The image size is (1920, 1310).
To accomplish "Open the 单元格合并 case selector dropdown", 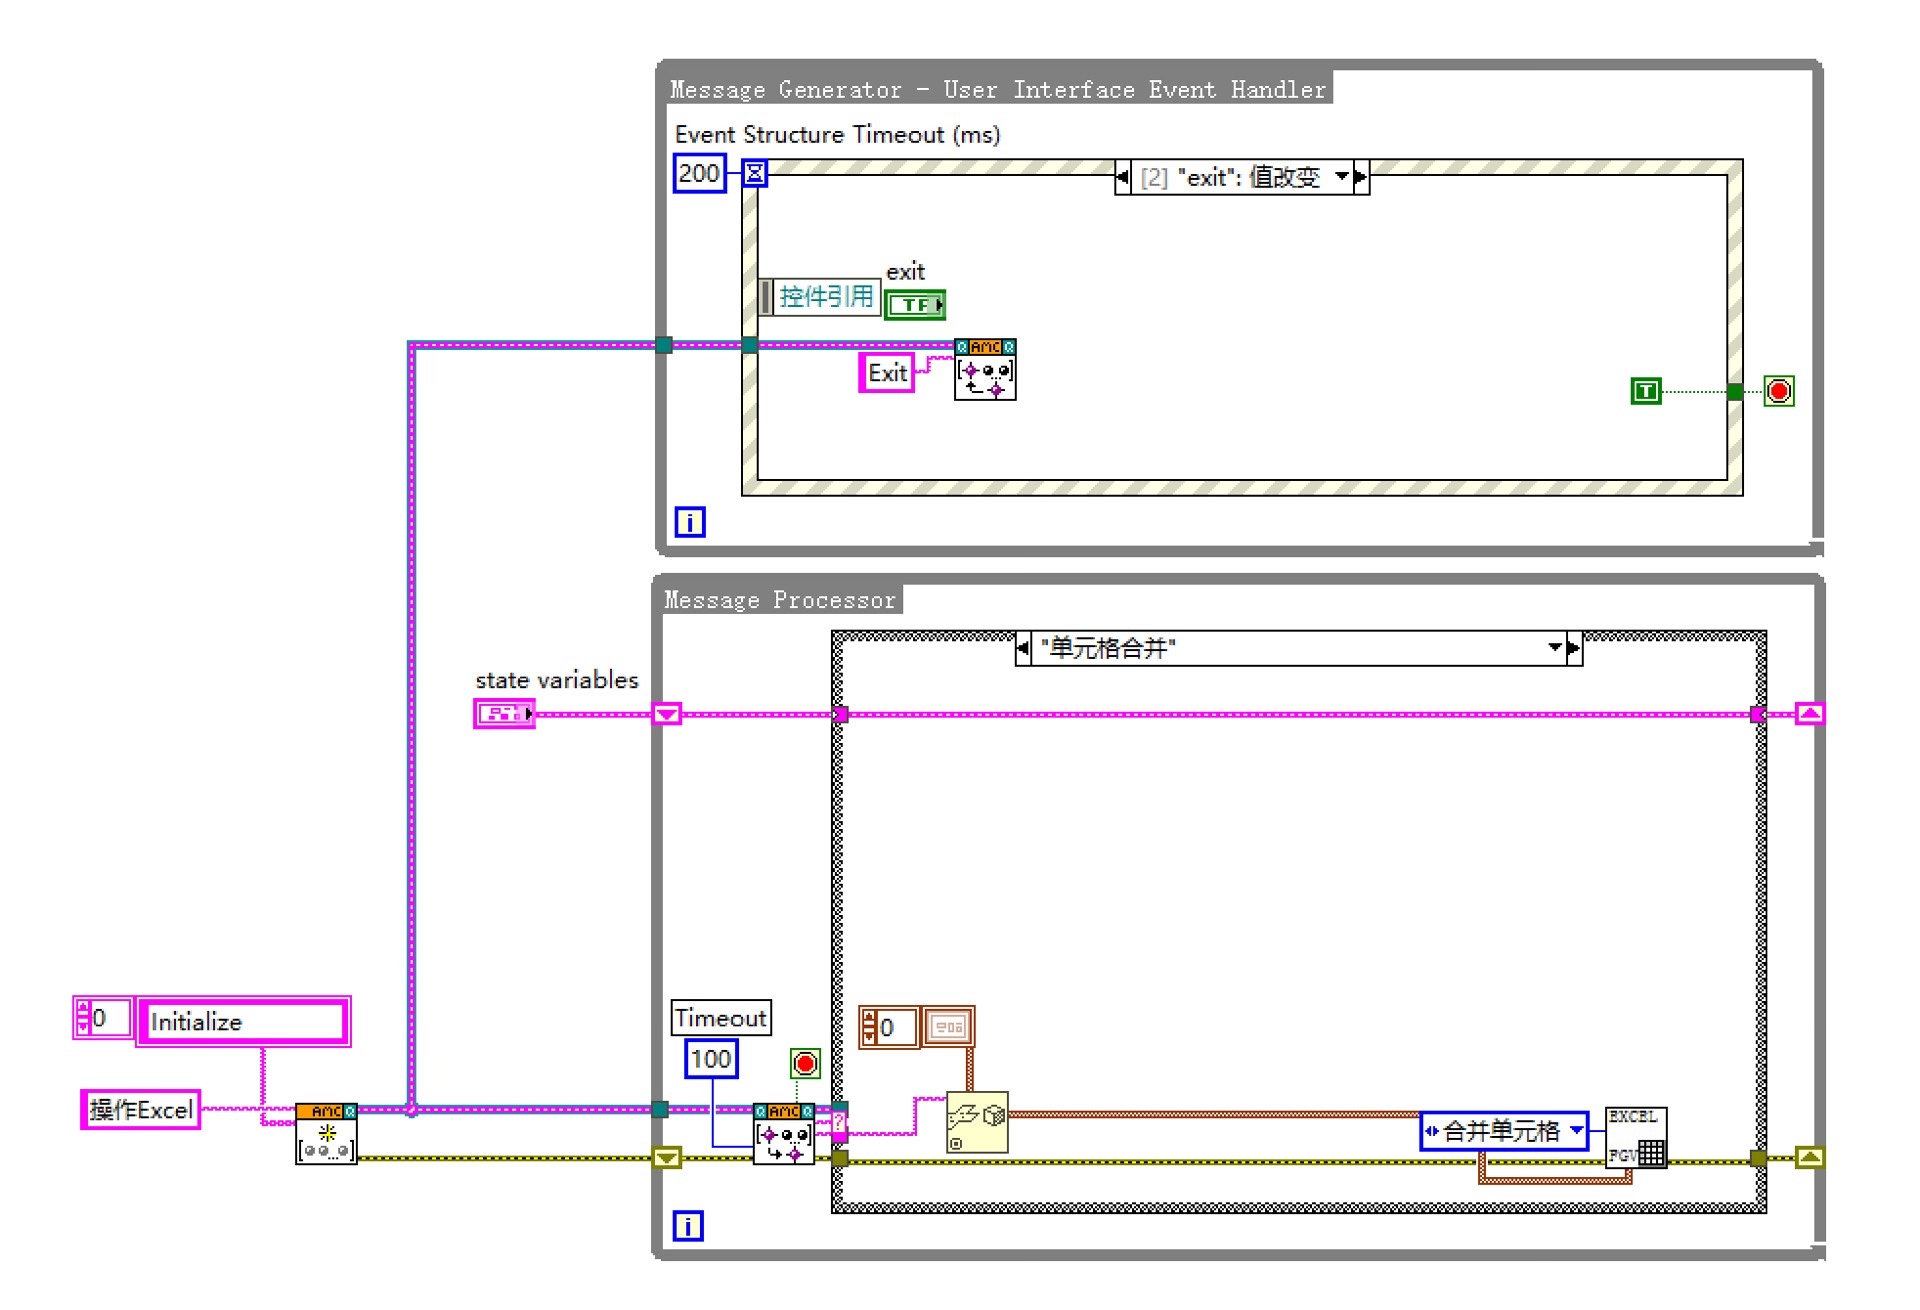I will tap(1555, 648).
